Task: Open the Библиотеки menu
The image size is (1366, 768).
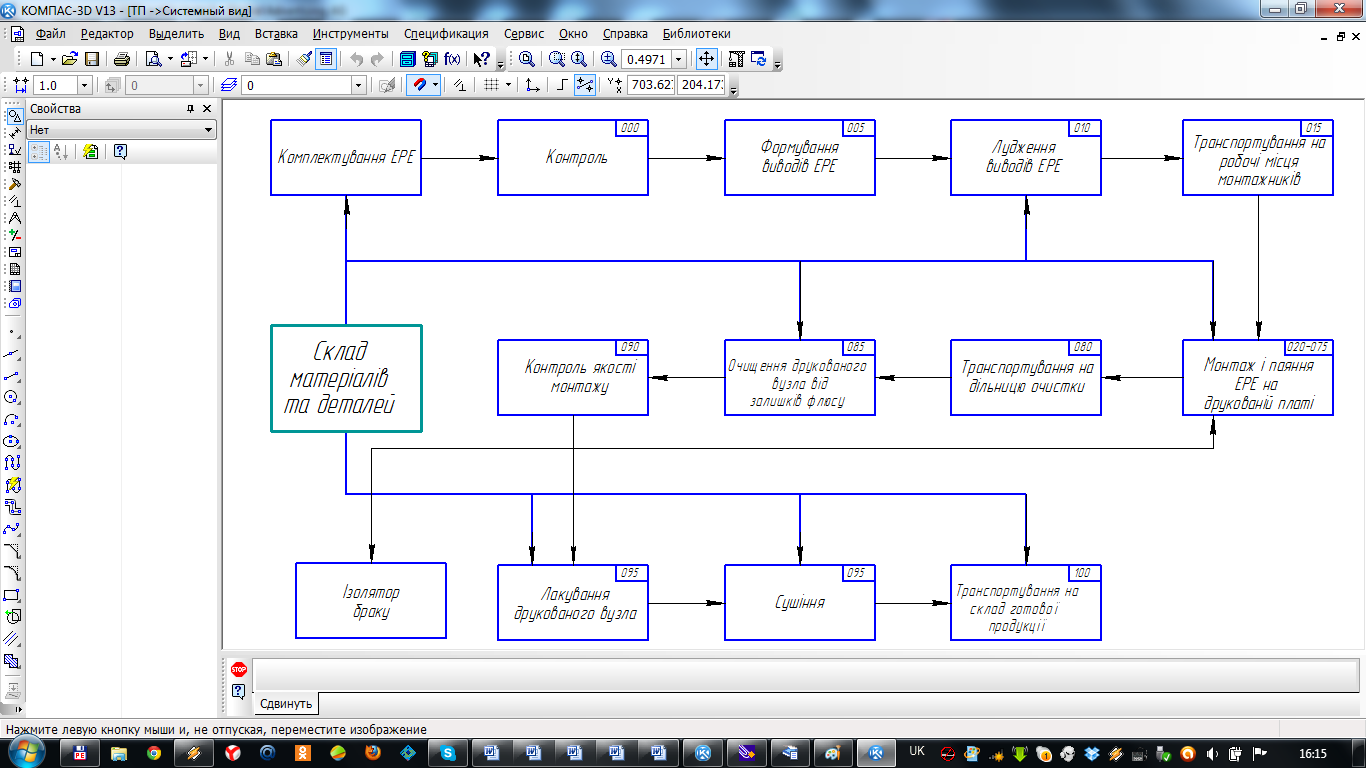Action: point(696,33)
